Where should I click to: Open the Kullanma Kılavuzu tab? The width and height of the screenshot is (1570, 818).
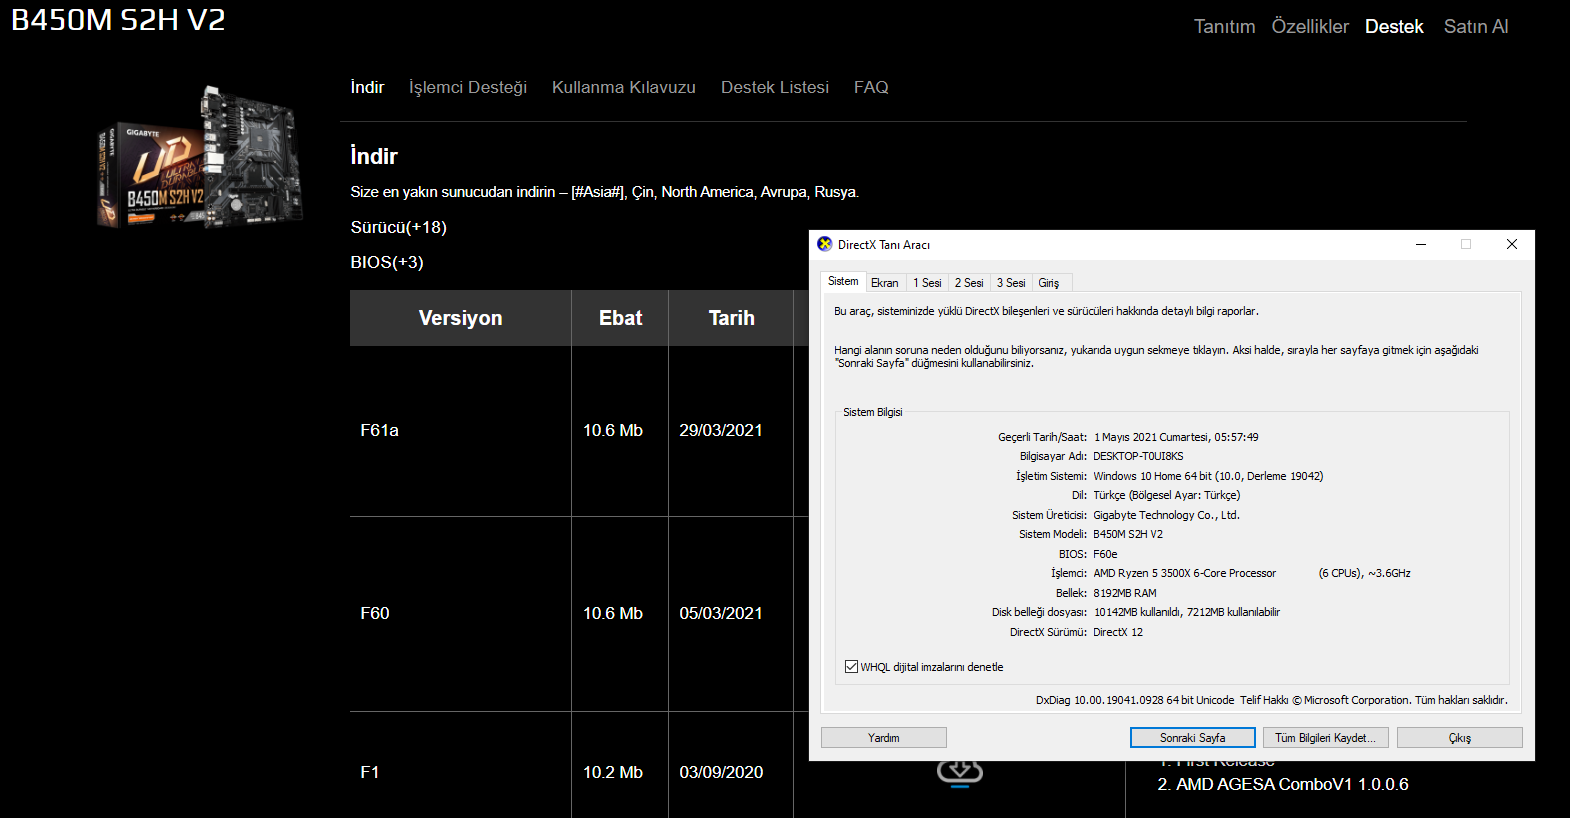[x=624, y=87]
